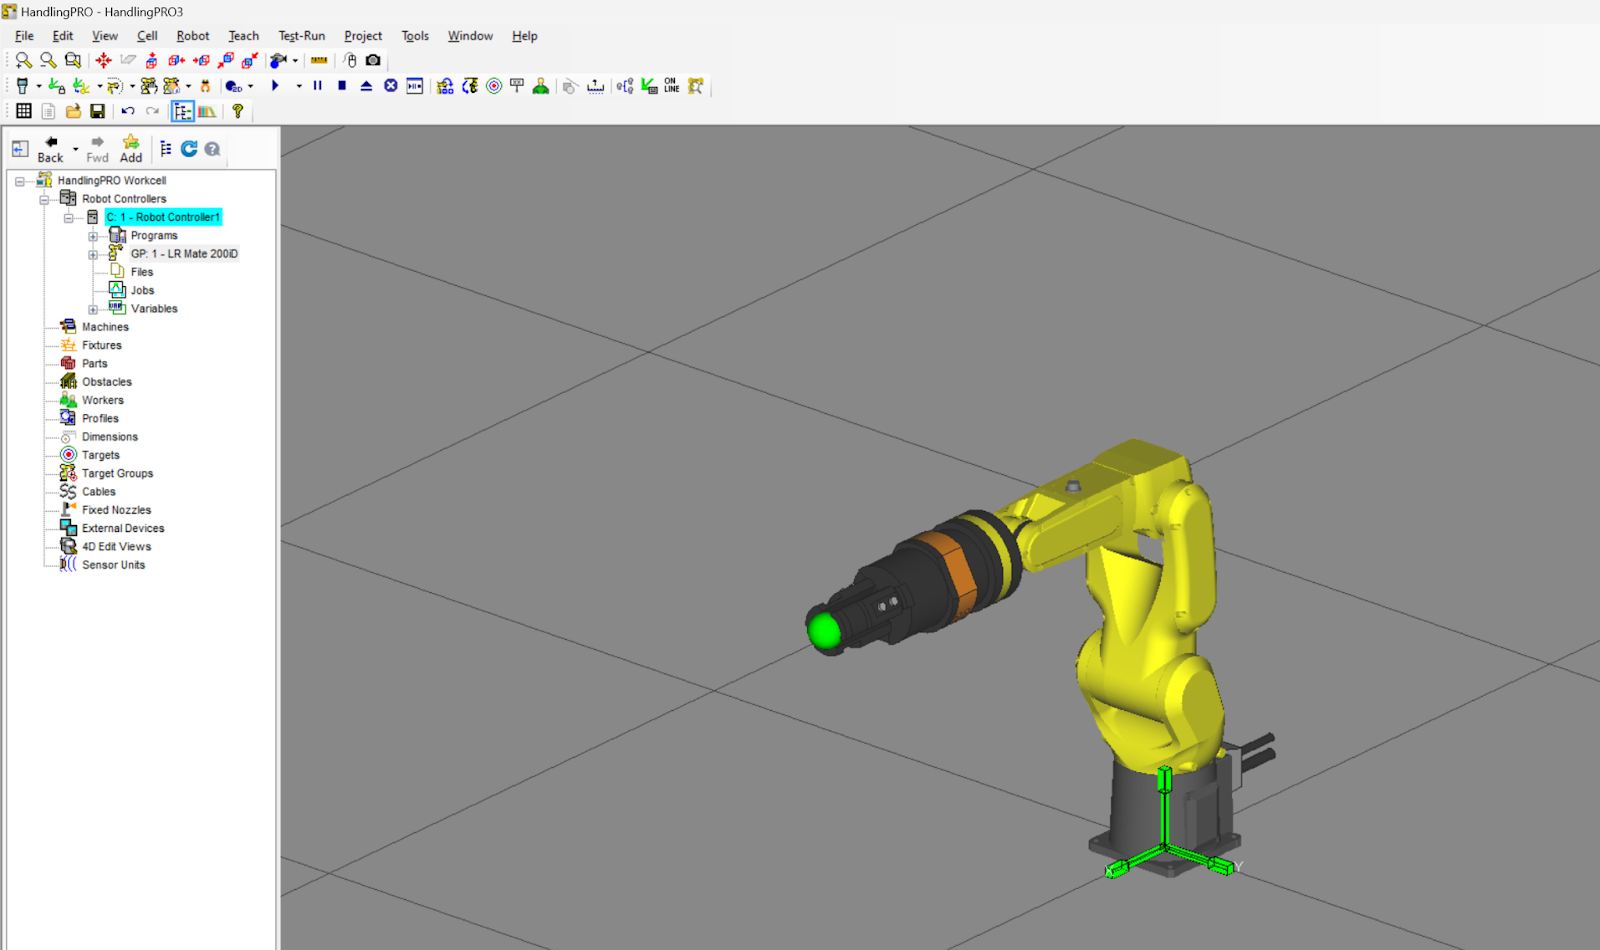Click the green worker figure icon
The image size is (1600, 950).
[x=541, y=86]
